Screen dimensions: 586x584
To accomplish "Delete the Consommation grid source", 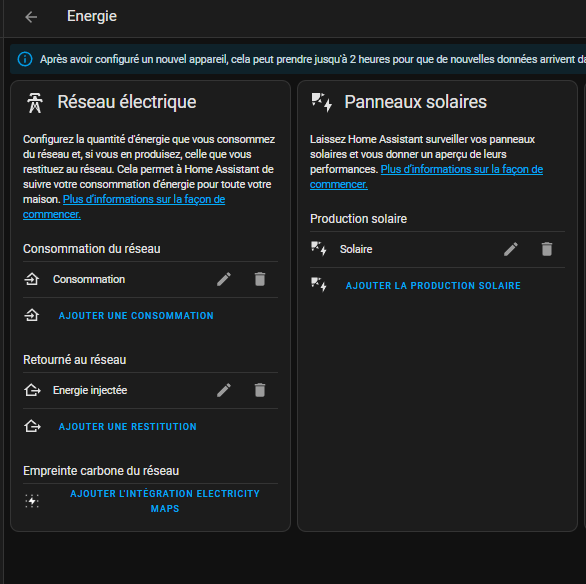I will pos(260,279).
